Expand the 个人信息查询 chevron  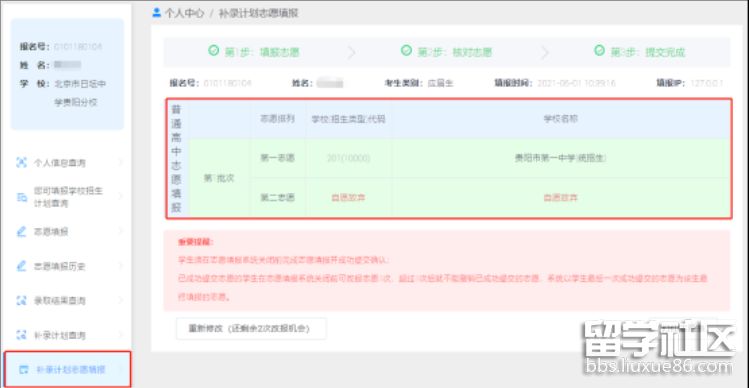pyautogui.click(x=120, y=163)
